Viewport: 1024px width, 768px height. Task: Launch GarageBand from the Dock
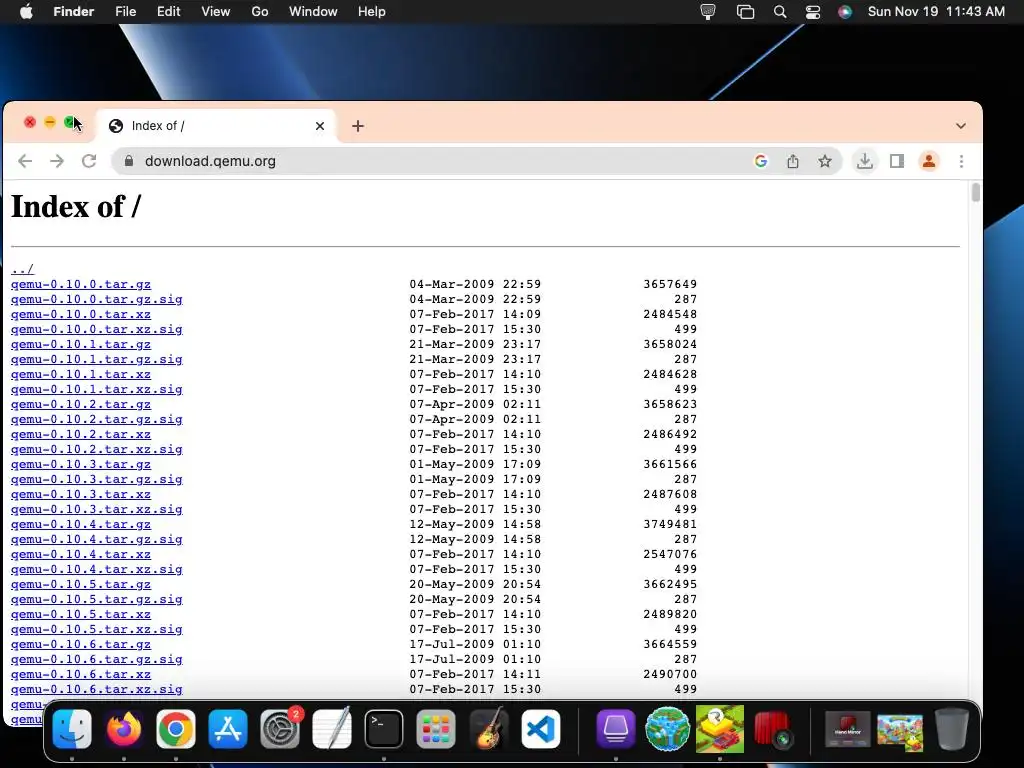pos(488,729)
